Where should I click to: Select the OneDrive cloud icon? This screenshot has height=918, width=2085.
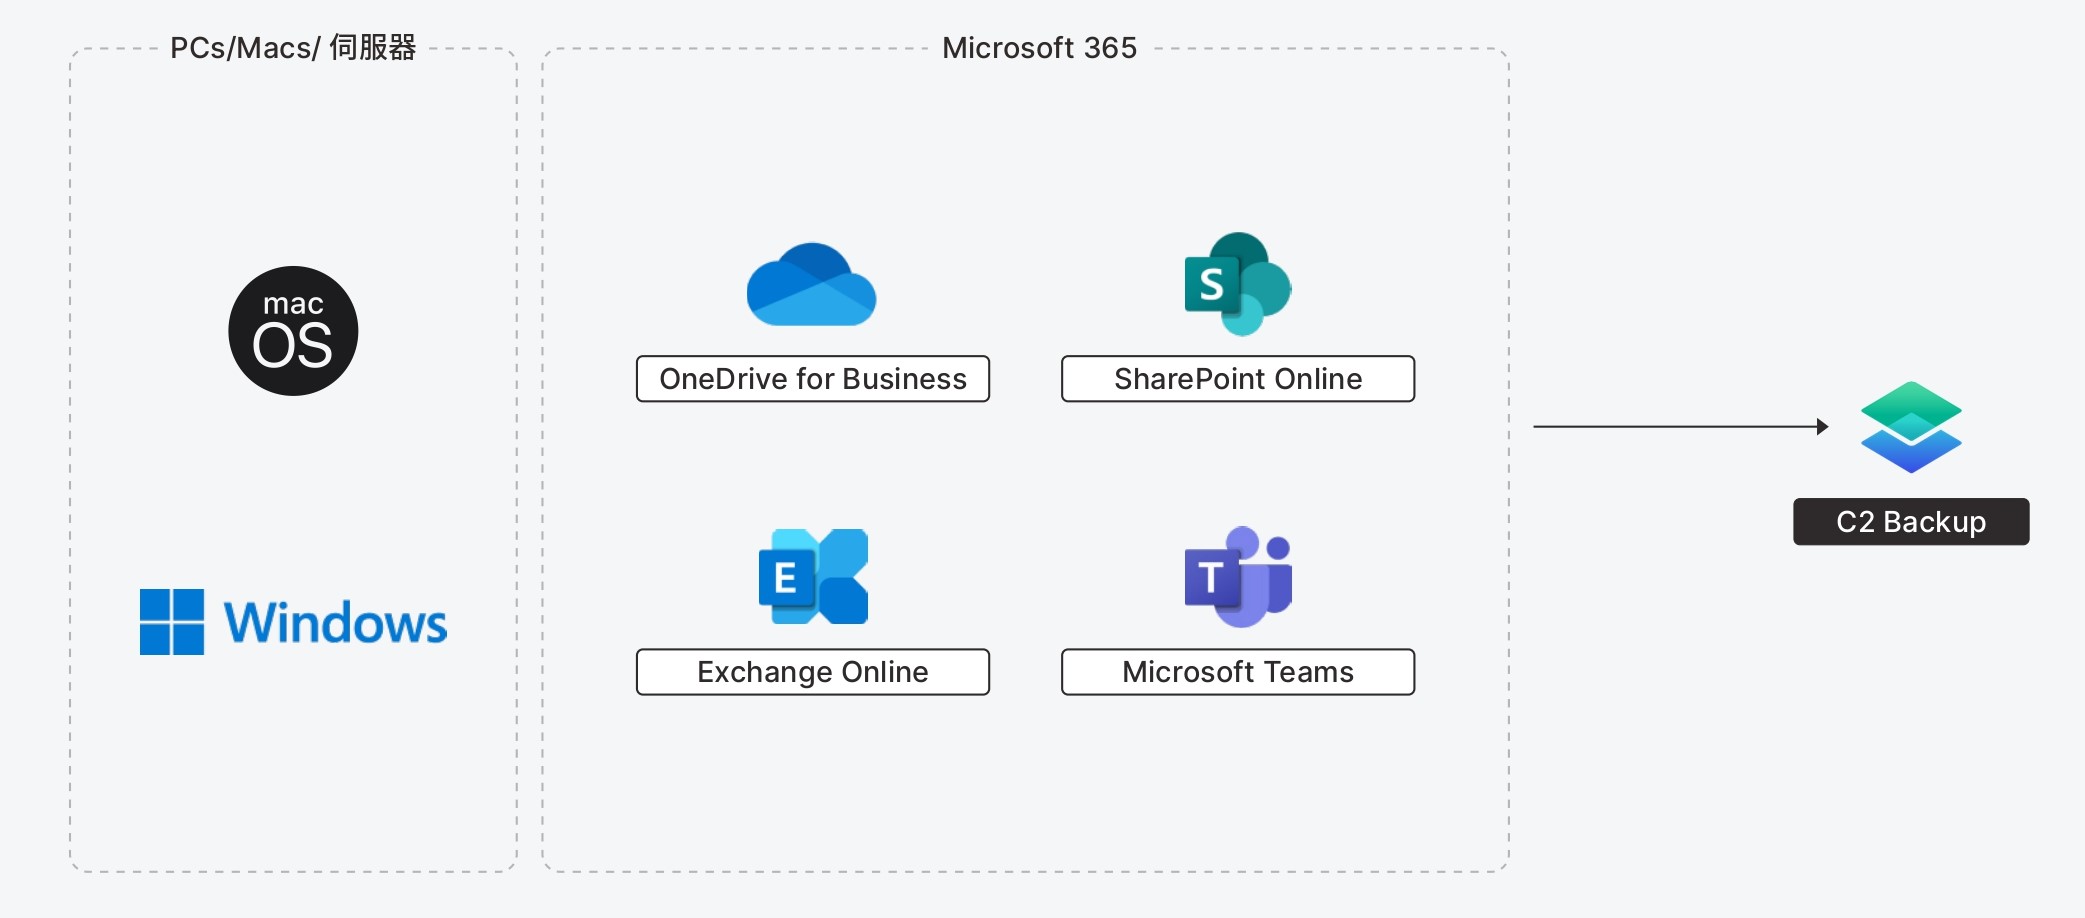click(x=811, y=284)
